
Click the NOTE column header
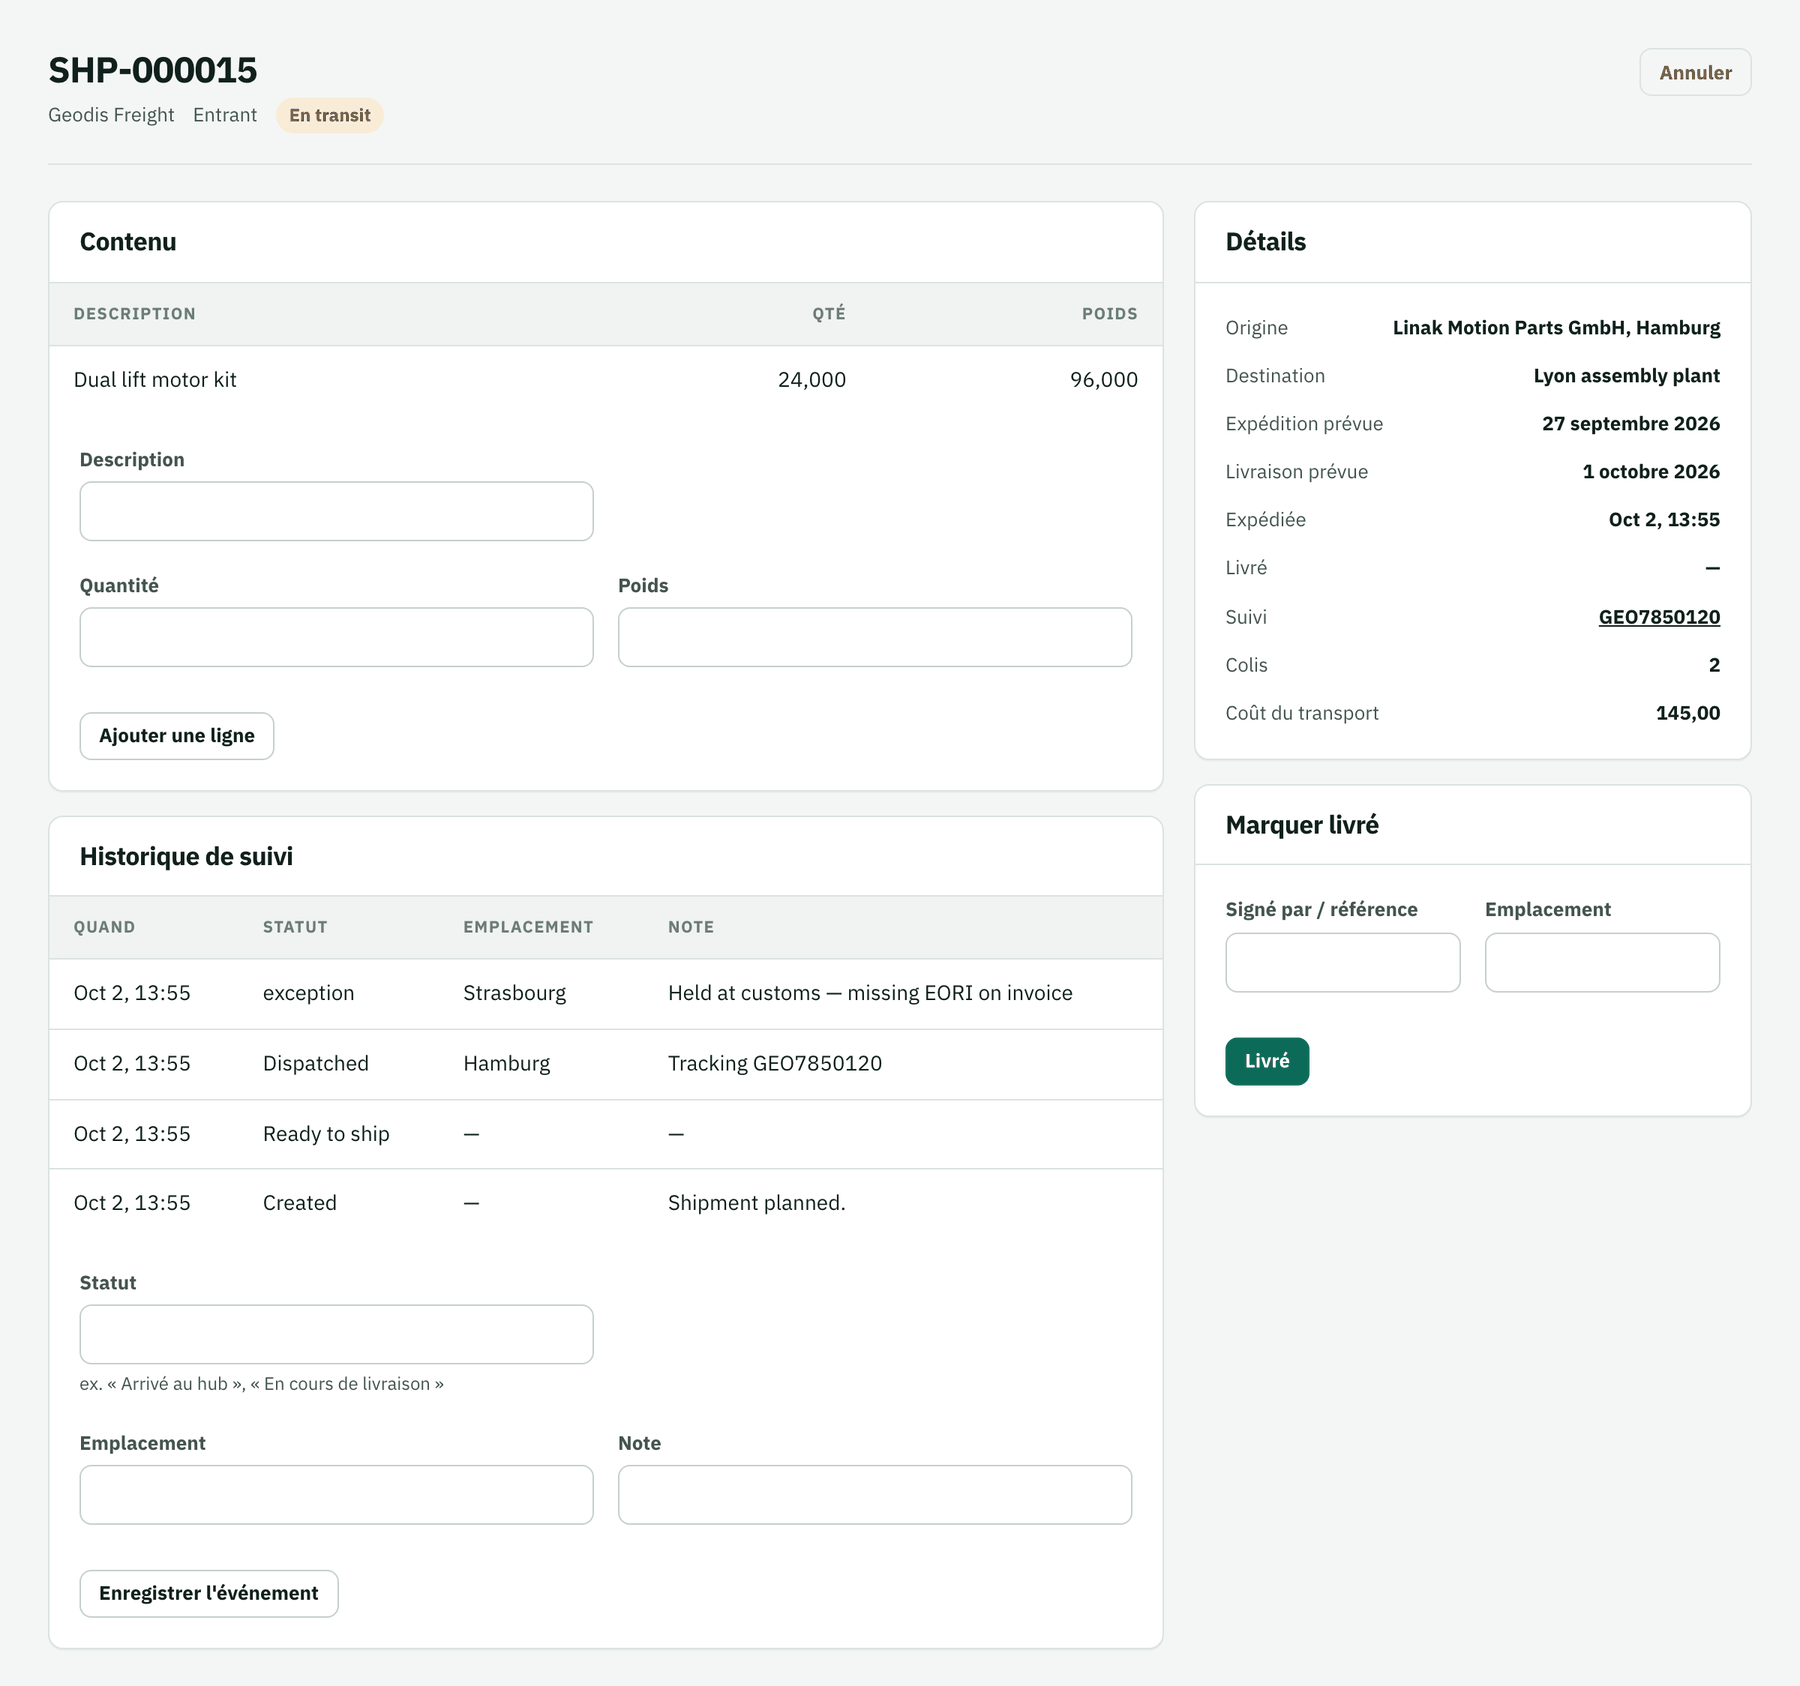tap(691, 927)
